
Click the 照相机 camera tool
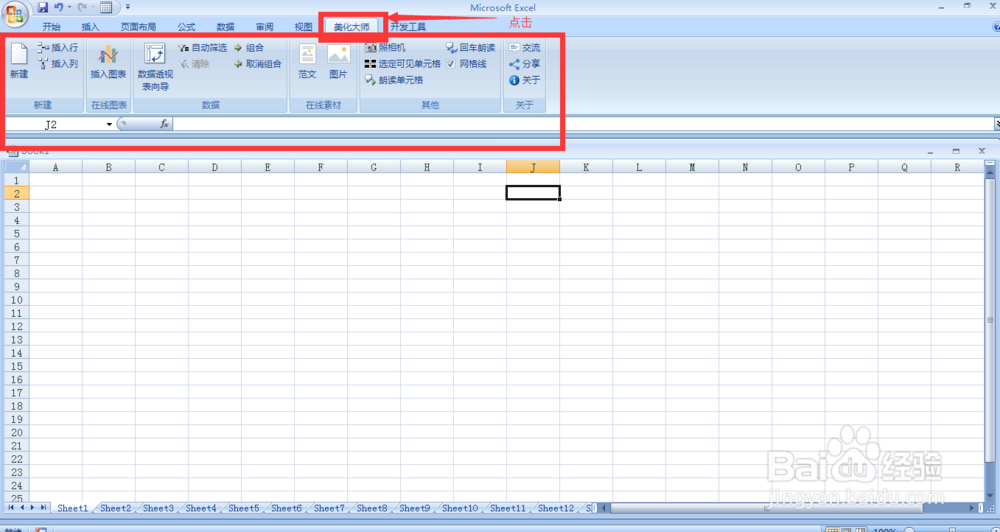click(x=385, y=48)
